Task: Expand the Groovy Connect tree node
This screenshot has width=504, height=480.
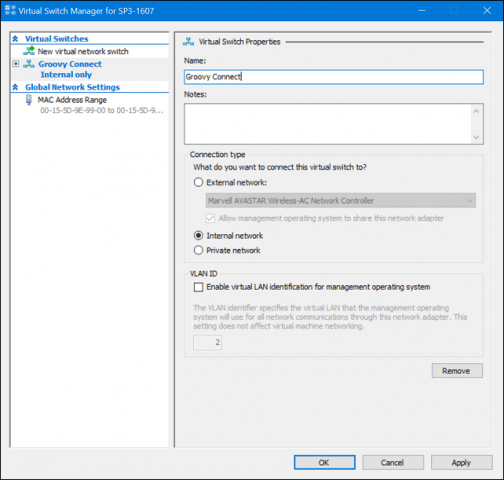Action: click(x=16, y=63)
